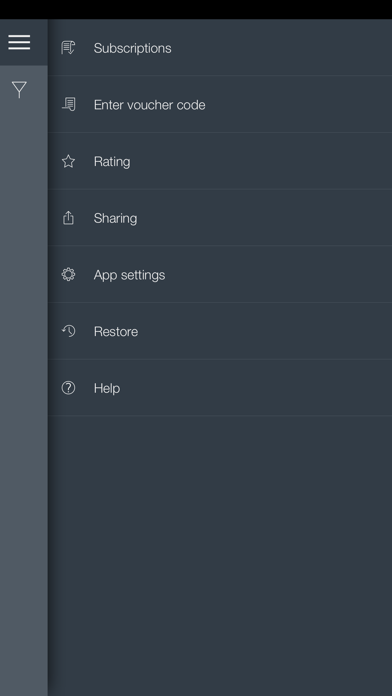392x696 pixels.
Task: Tap blank space right of Restore label
Action: click(x=266, y=331)
